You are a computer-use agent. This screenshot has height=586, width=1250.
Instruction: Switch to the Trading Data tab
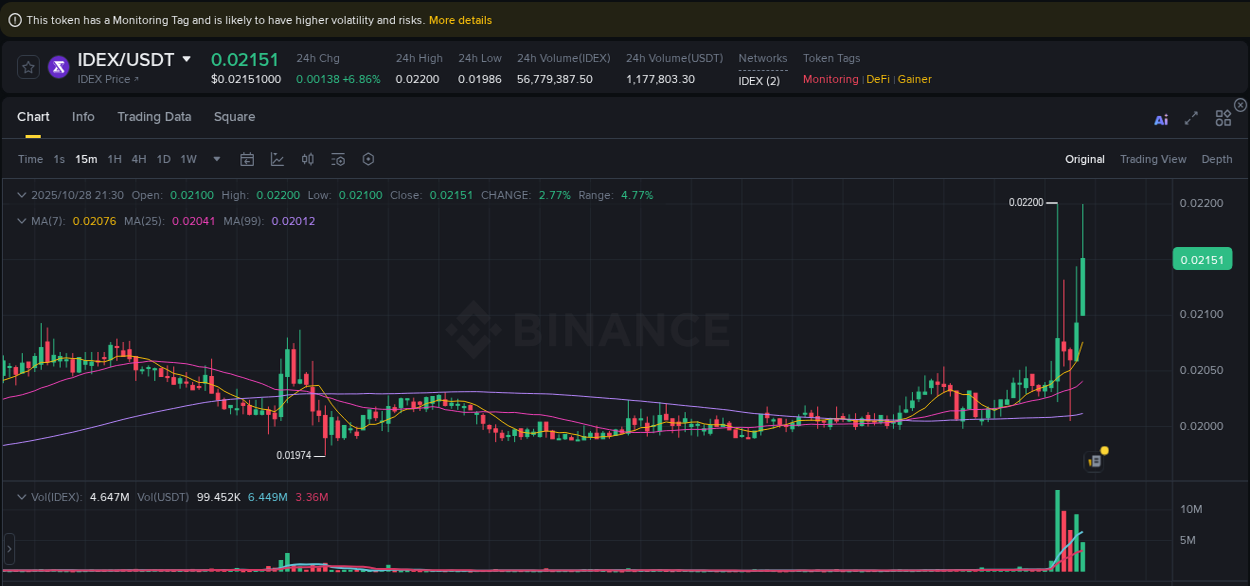[154, 117]
